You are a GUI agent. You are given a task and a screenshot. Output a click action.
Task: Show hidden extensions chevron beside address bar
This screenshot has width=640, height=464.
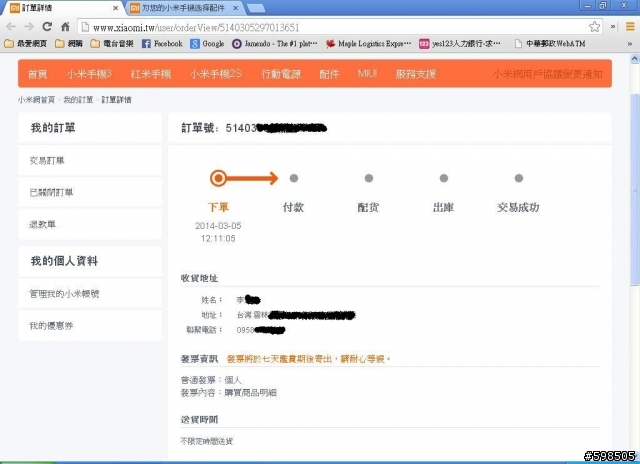pos(613,27)
